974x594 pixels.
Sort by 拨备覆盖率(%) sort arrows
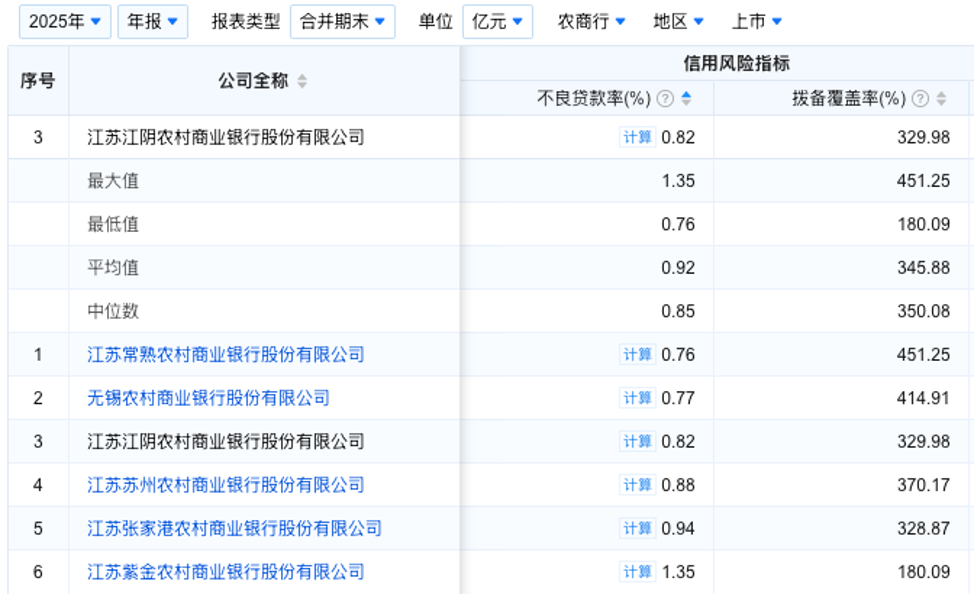pyautogui.click(x=942, y=98)
